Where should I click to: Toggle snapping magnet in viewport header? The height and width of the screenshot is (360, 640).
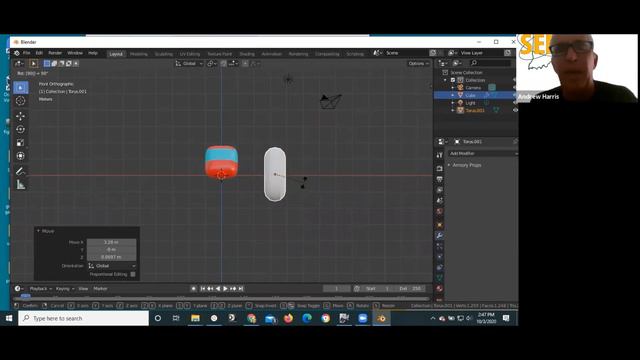click(224, 64)
